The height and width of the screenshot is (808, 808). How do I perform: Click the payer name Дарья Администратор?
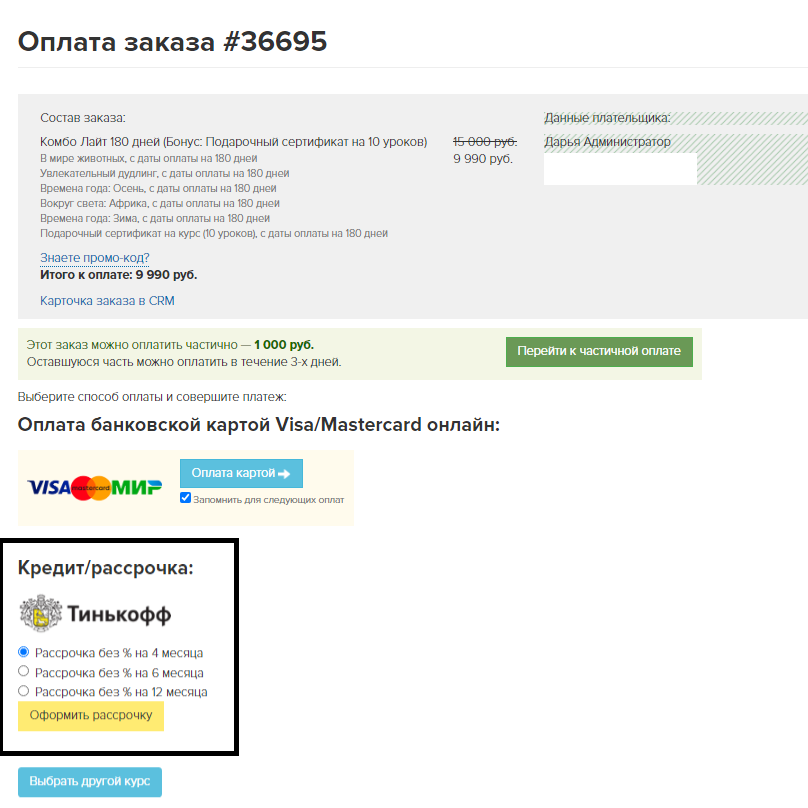tap(608, 142)
